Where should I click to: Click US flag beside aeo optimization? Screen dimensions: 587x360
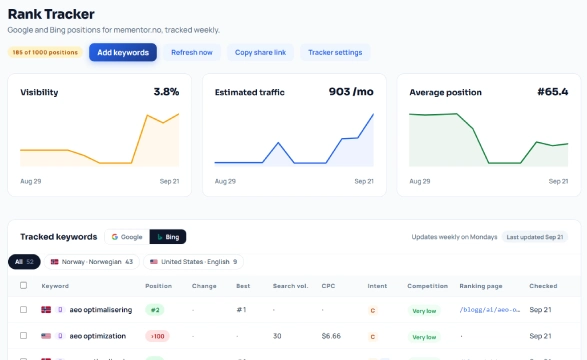pos(46,336)
